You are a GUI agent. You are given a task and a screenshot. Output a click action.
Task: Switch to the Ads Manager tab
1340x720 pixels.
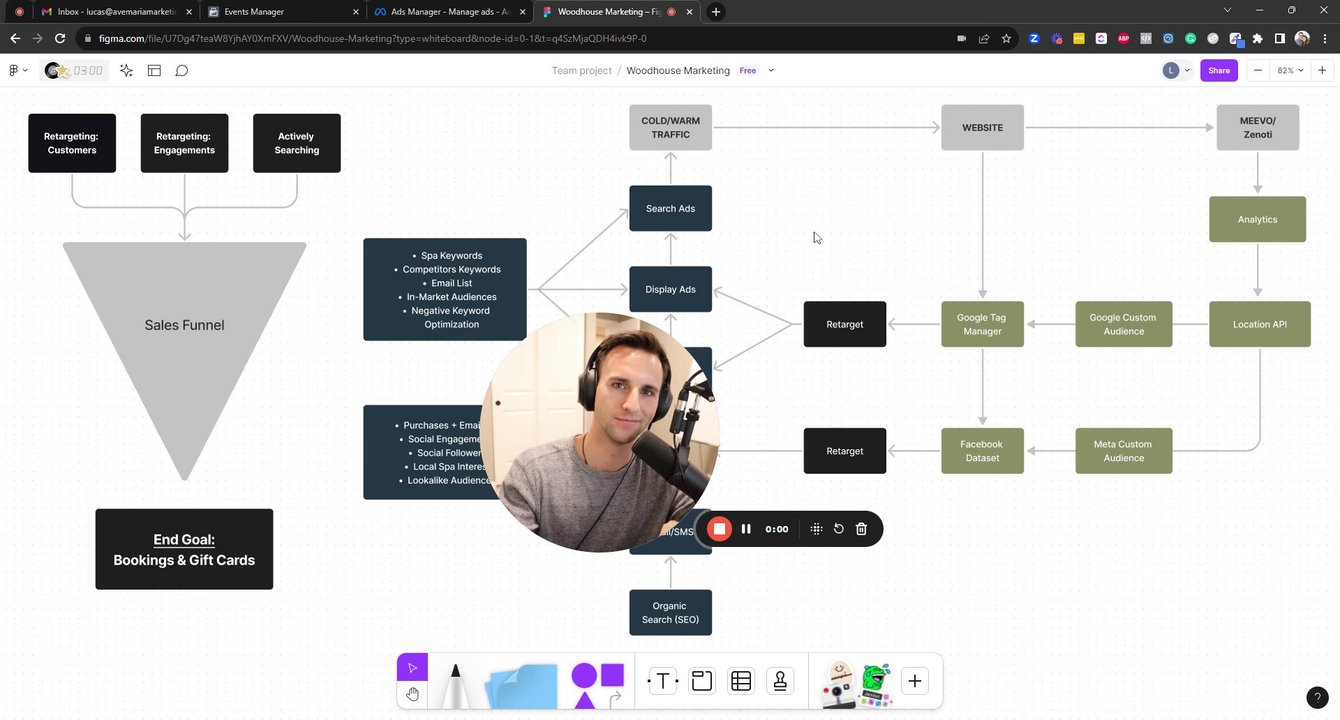click(x=448, y=12)
